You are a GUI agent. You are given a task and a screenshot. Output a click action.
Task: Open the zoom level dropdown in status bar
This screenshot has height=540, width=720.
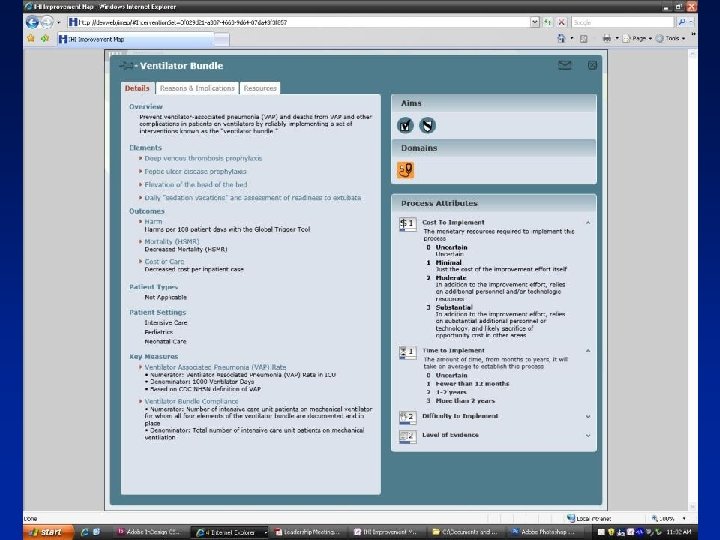tap(684, 518)
